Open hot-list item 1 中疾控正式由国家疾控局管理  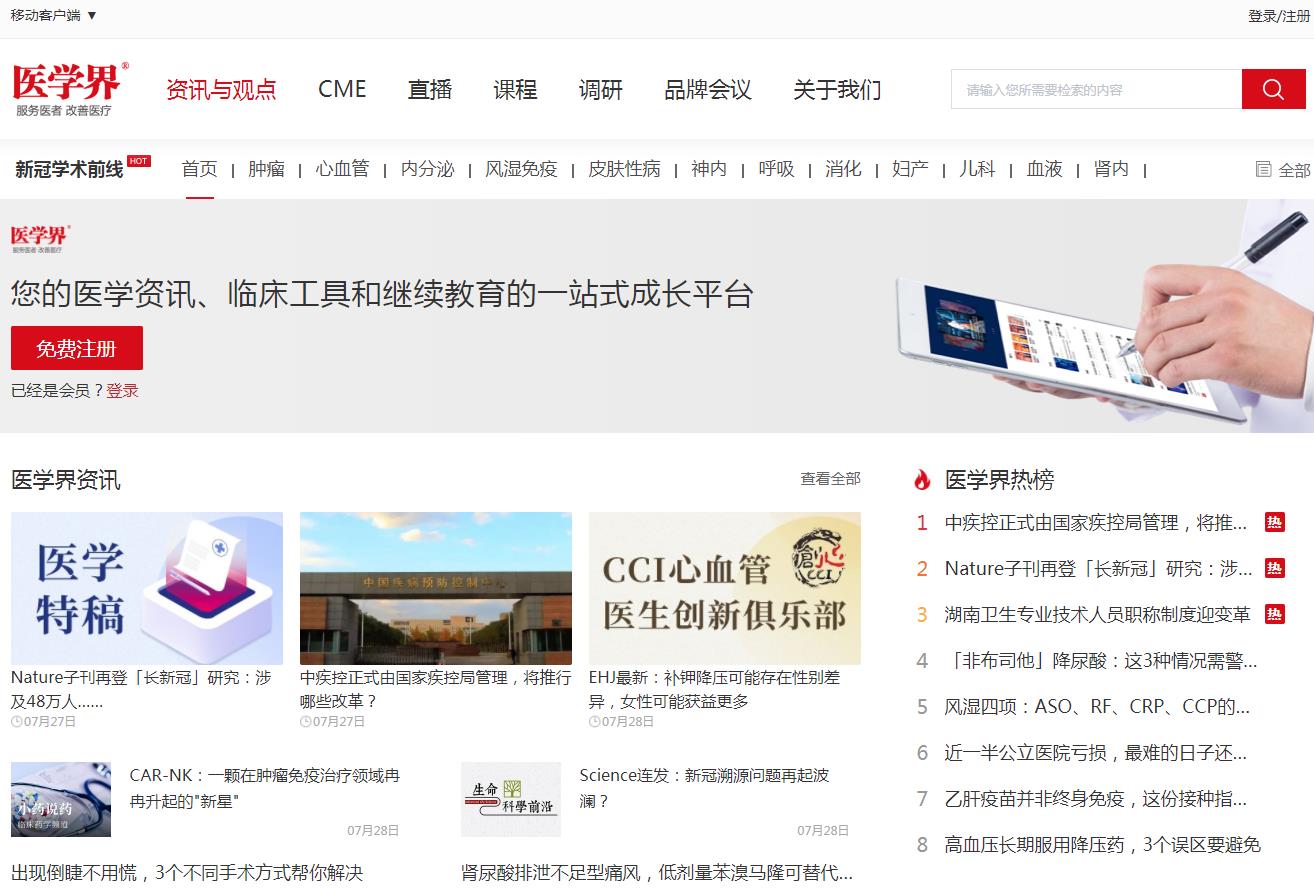[1096, 522]
